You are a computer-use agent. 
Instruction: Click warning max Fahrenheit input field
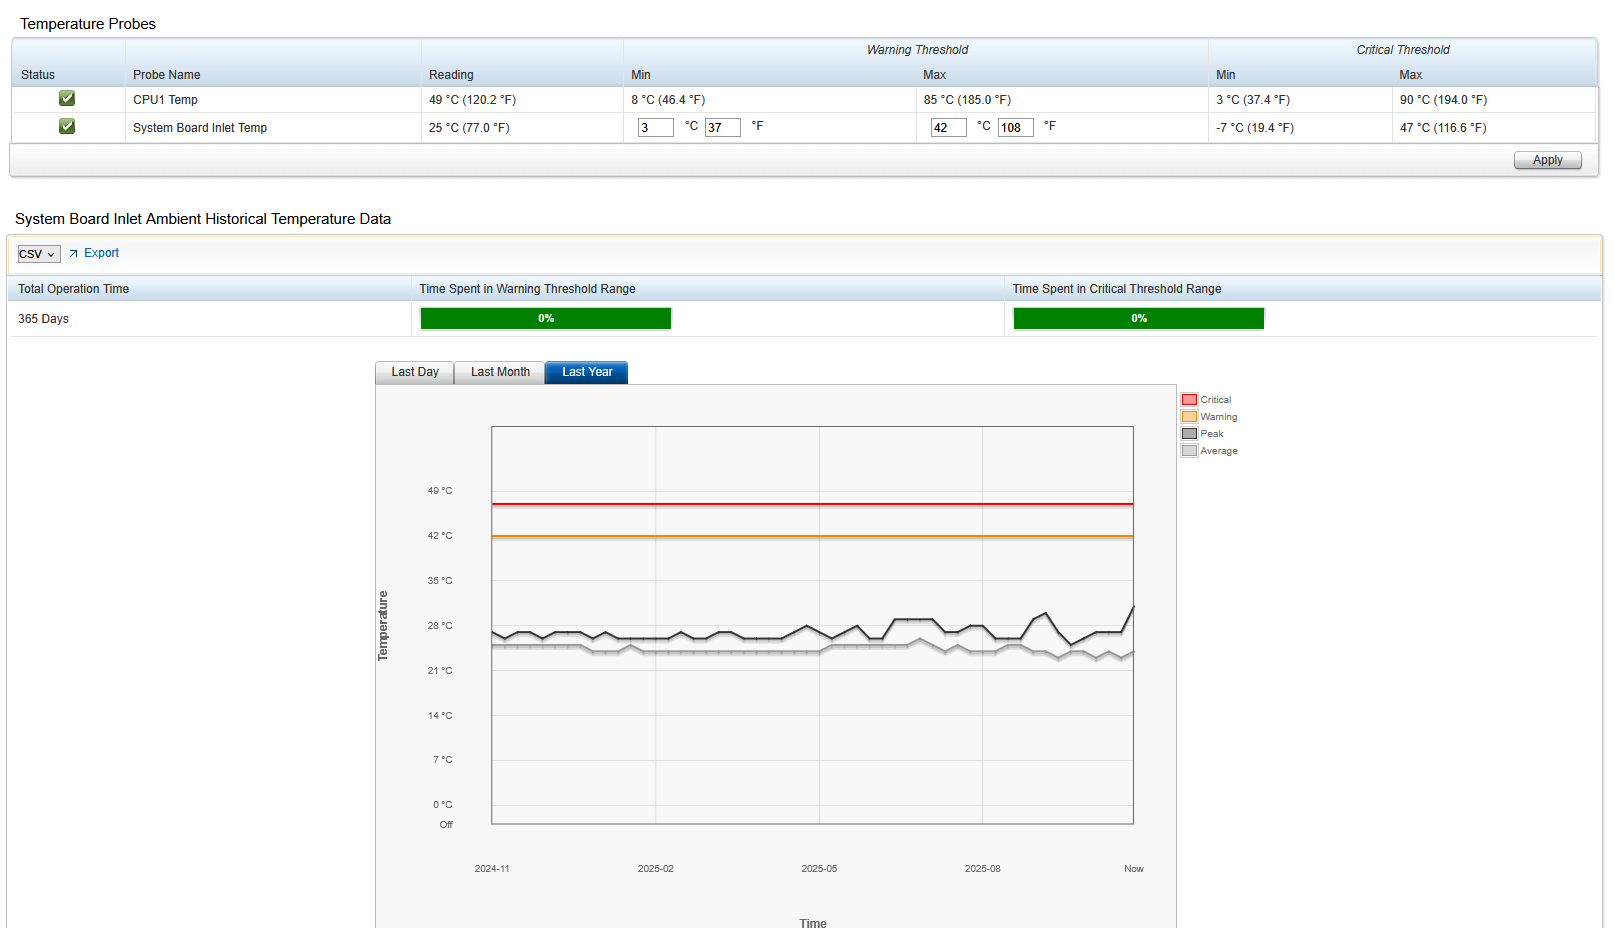coord(1015,127)
